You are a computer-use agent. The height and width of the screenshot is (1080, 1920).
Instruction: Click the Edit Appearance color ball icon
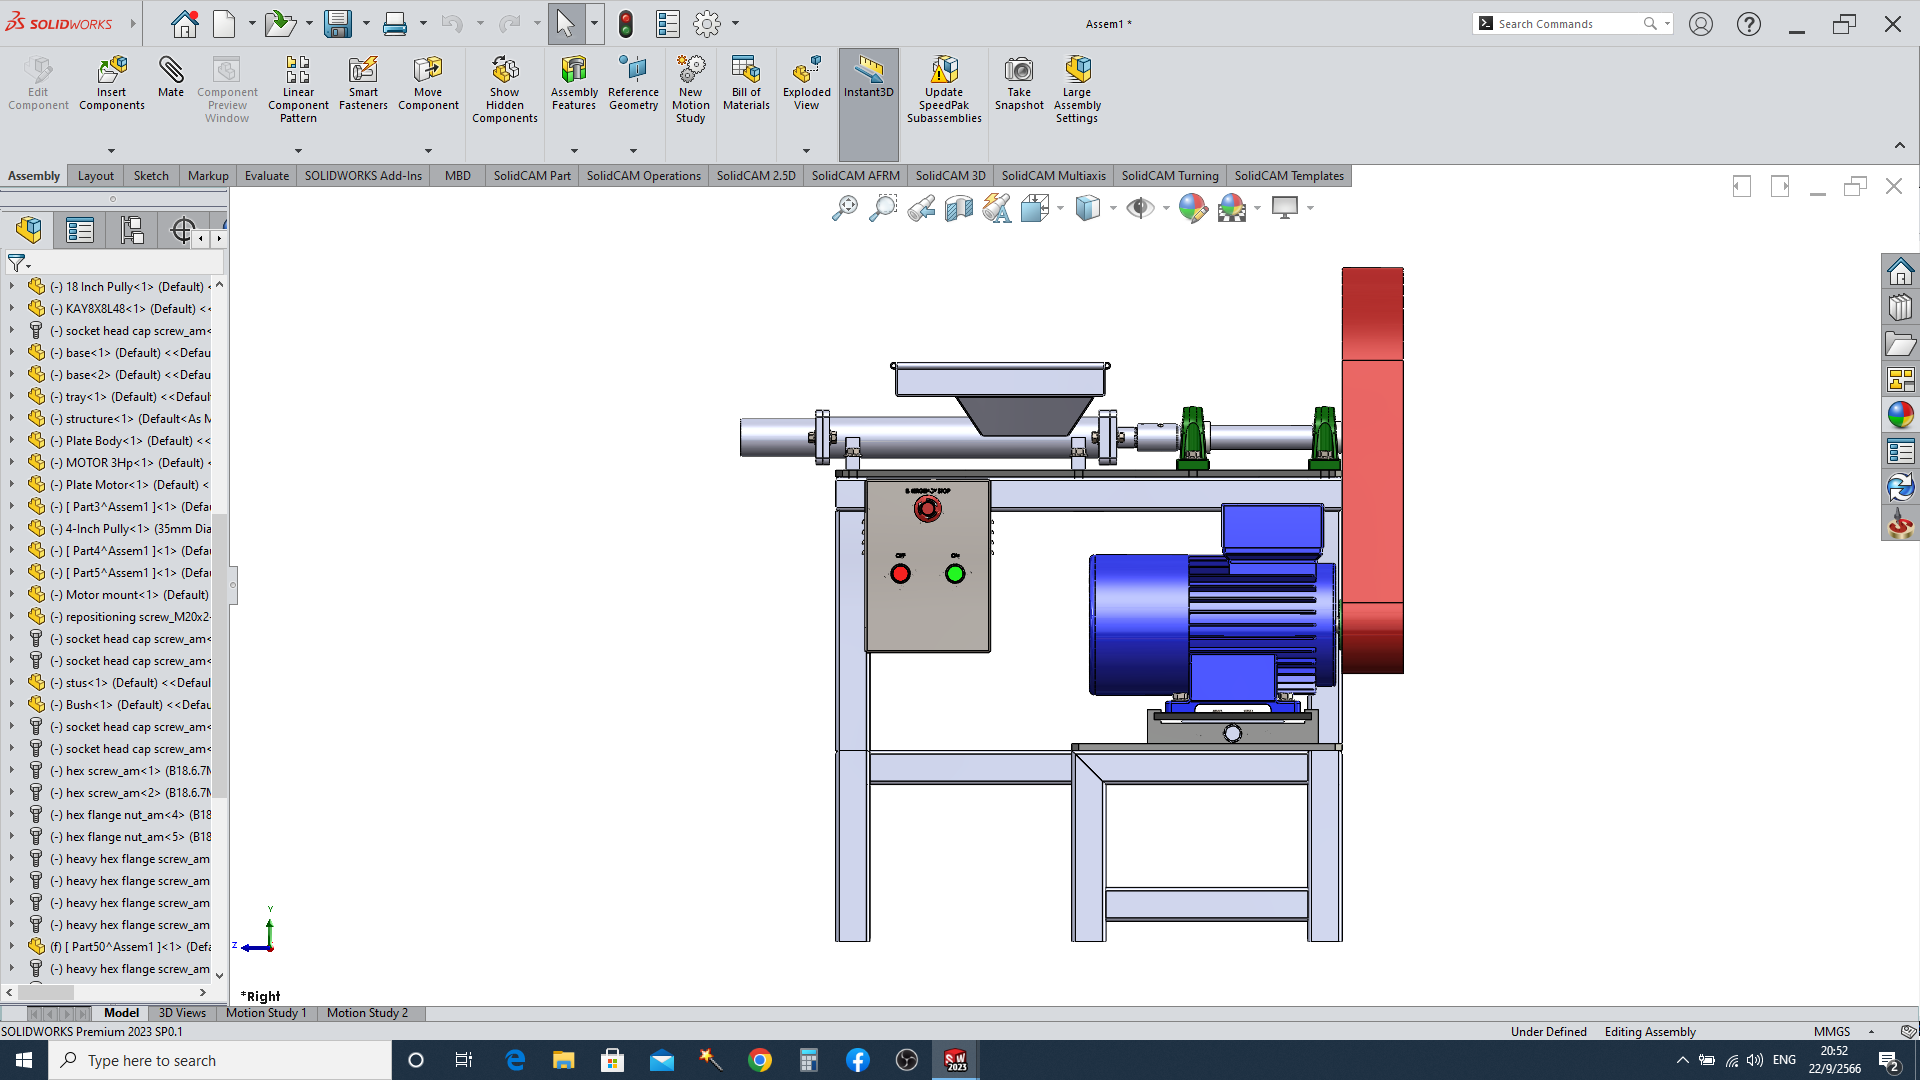[1192, 208]
